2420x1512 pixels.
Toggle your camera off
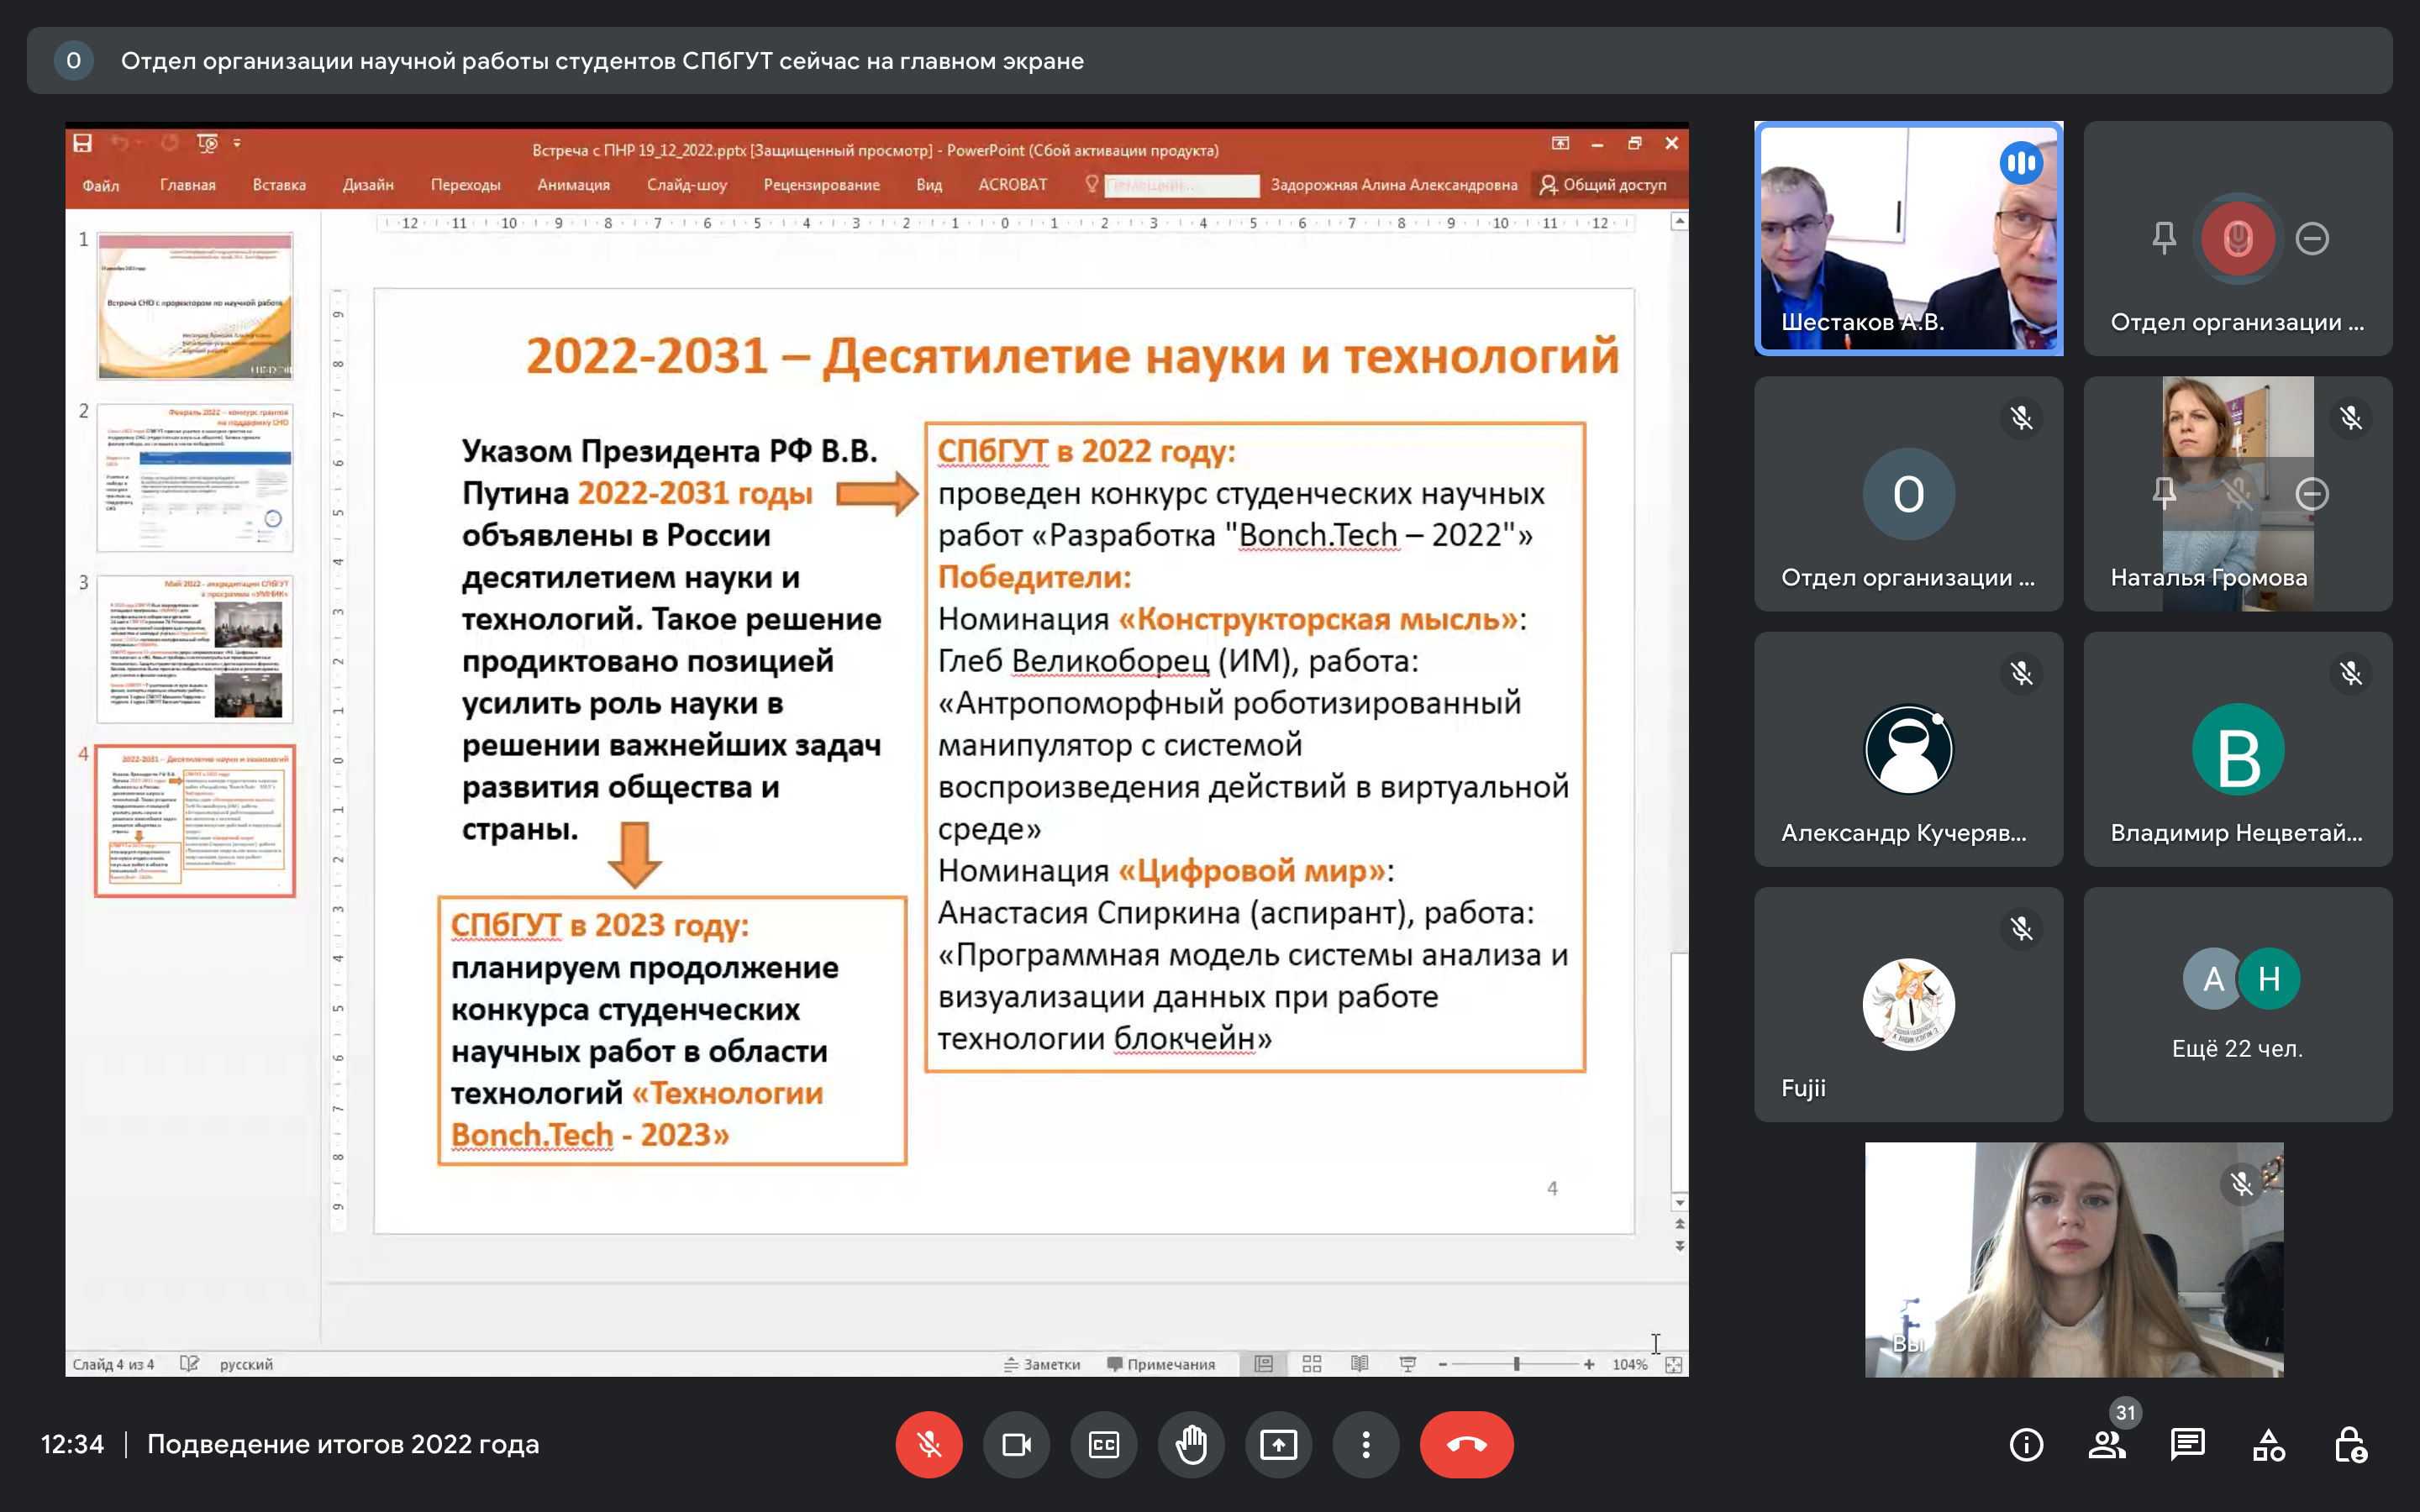coord(1016,1444)
